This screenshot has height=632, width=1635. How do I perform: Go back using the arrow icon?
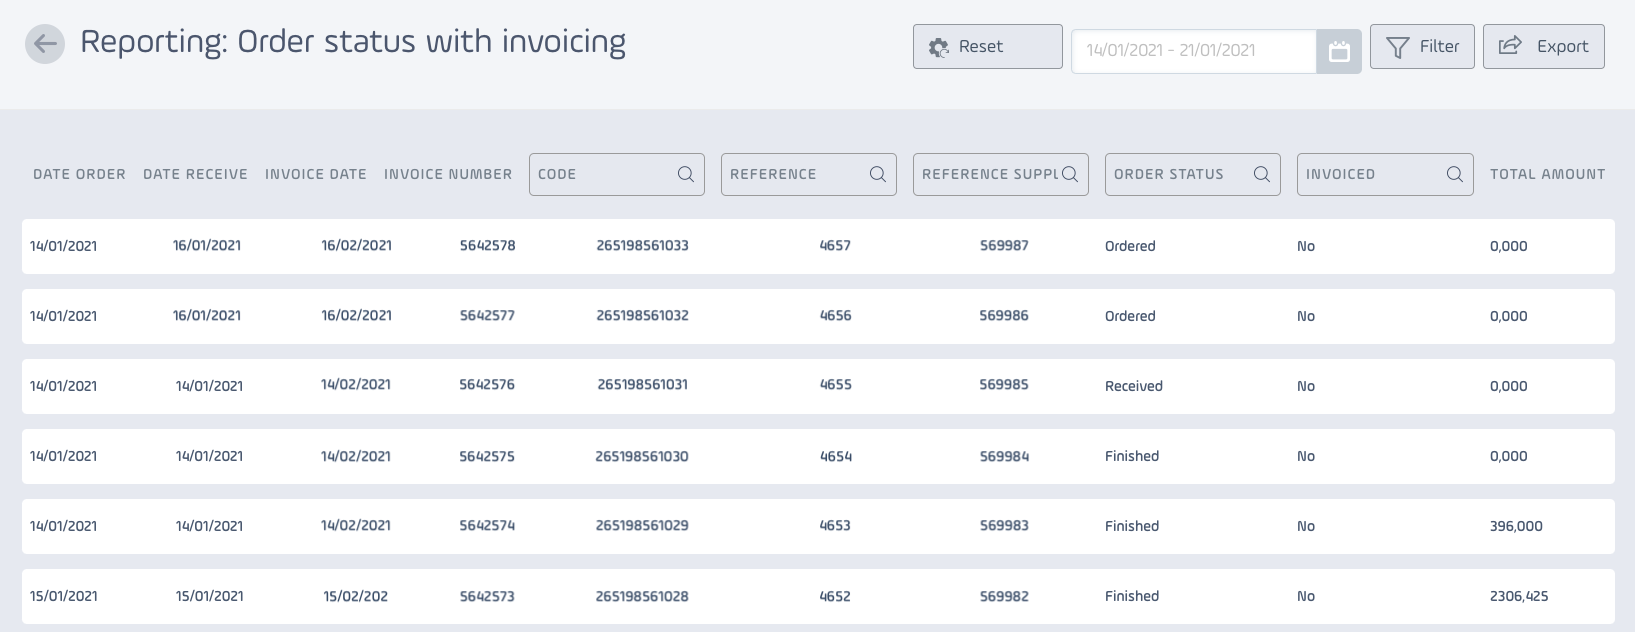pos(45,44)
